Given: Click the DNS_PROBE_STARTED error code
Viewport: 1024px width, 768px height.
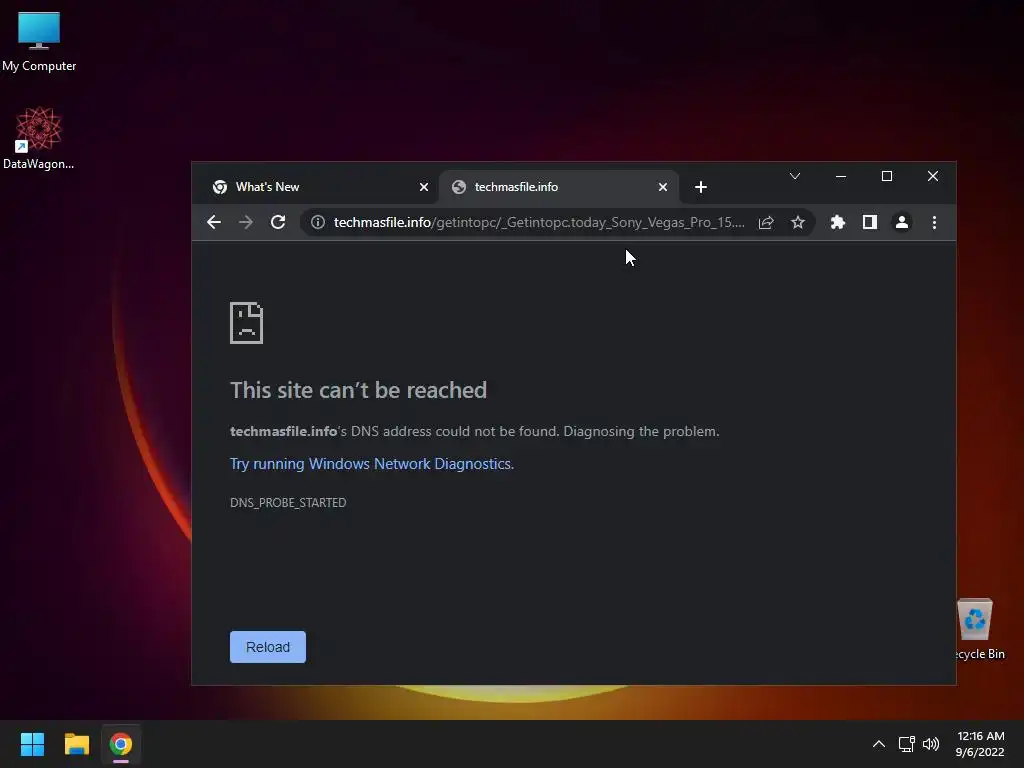Looking at the screenshot, I should tap(288, 502).
